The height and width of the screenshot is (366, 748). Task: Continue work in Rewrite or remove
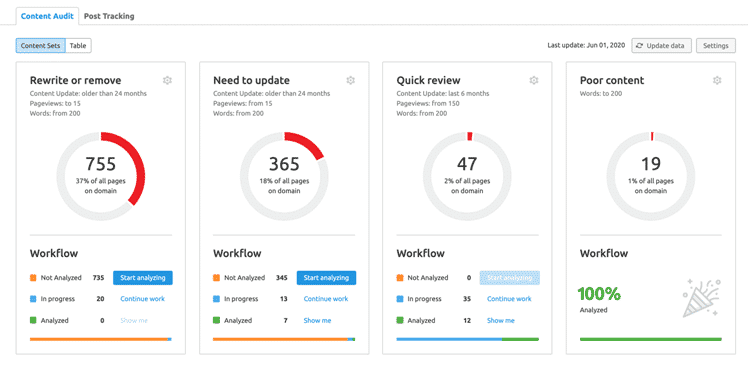[x=143, y=299]
